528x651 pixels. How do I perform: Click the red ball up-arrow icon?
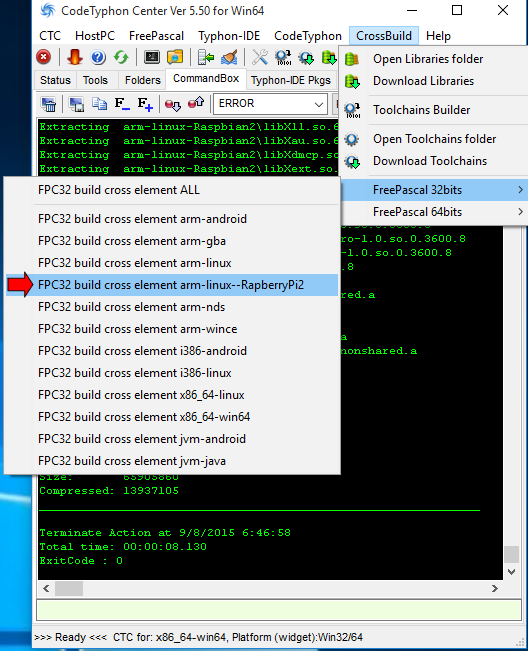(196, 103)
